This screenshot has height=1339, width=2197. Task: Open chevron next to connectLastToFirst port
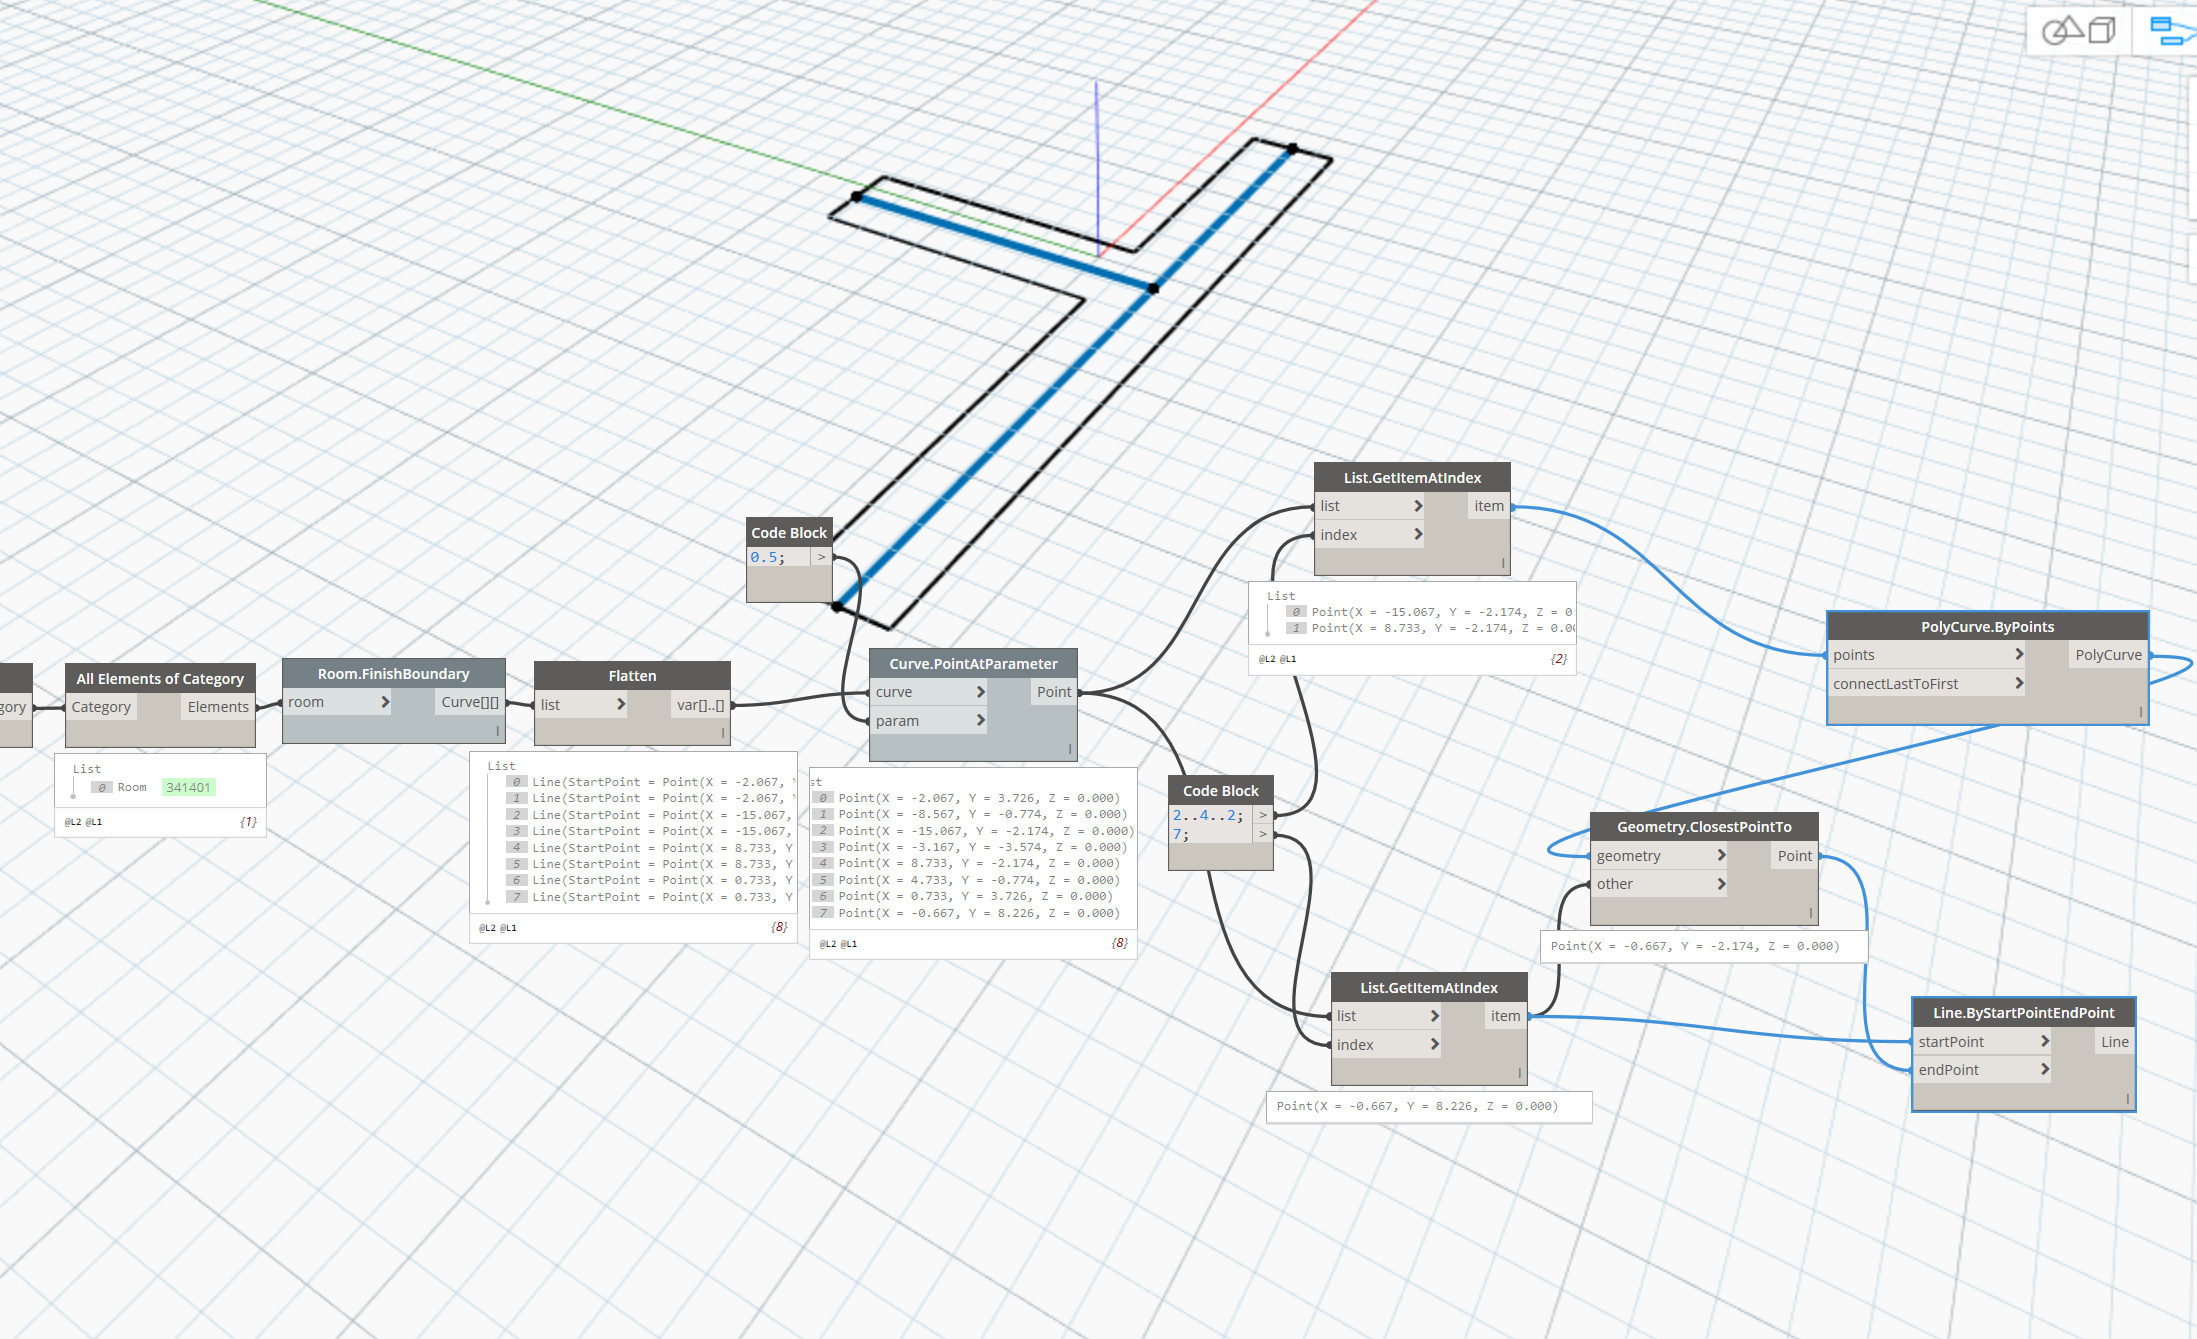(x=2018, y=683)
